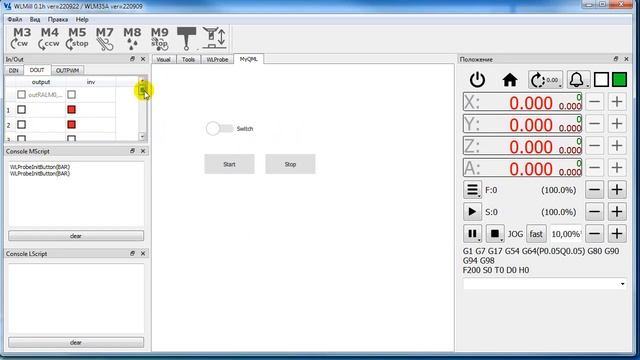
Task: Click the stop square button beside JOG
Action: click(495, 234)
